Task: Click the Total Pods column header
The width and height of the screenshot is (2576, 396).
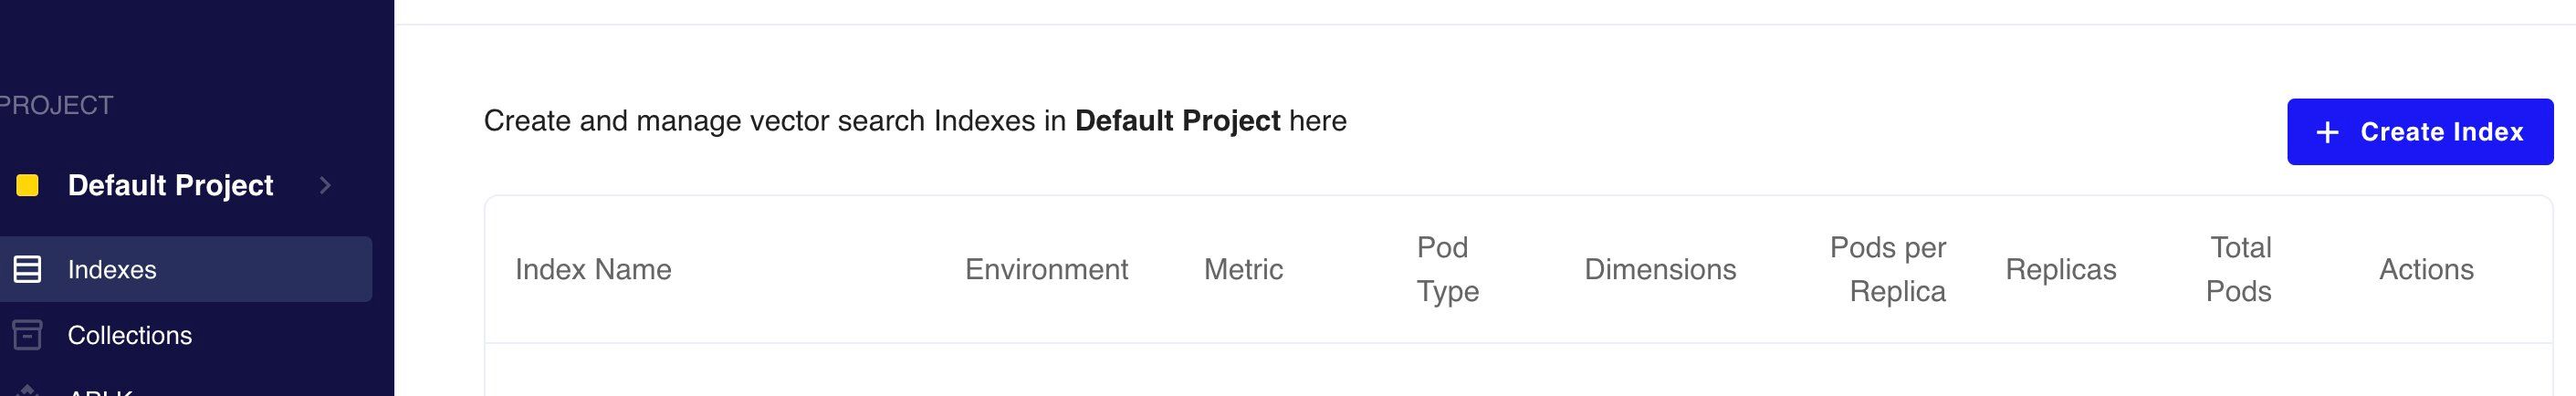Action: click(2239, 269)
